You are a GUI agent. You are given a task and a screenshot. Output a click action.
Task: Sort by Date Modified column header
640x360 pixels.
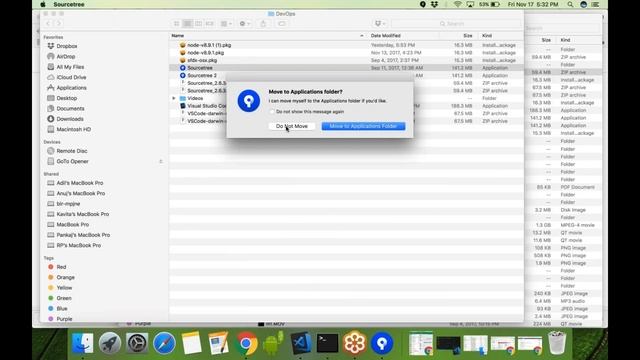point(386,36)
